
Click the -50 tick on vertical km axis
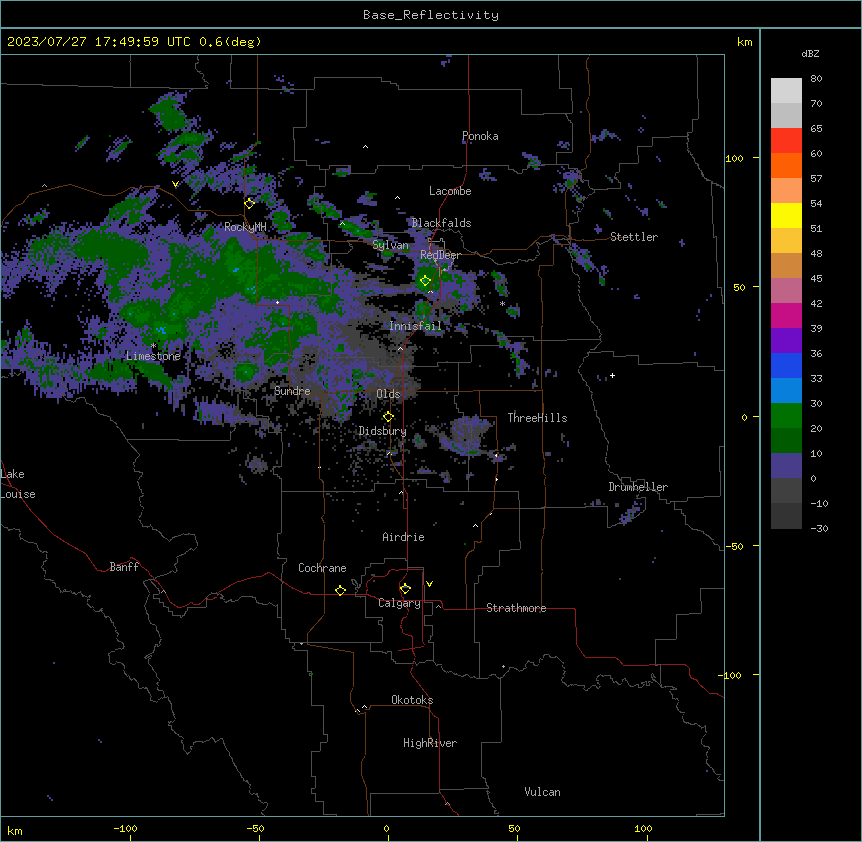(734, 546)
